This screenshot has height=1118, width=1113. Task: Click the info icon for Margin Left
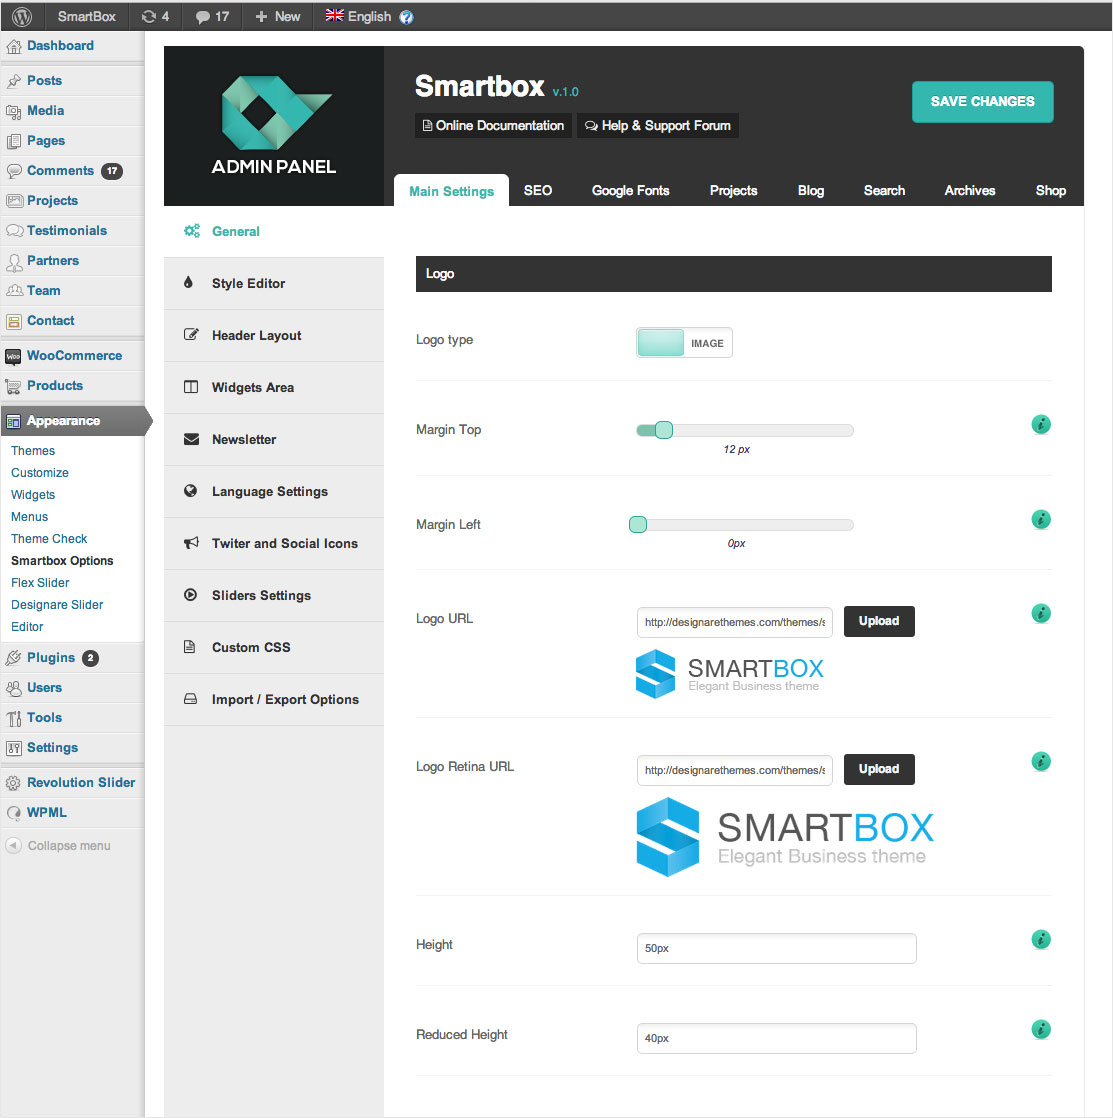1041,519
